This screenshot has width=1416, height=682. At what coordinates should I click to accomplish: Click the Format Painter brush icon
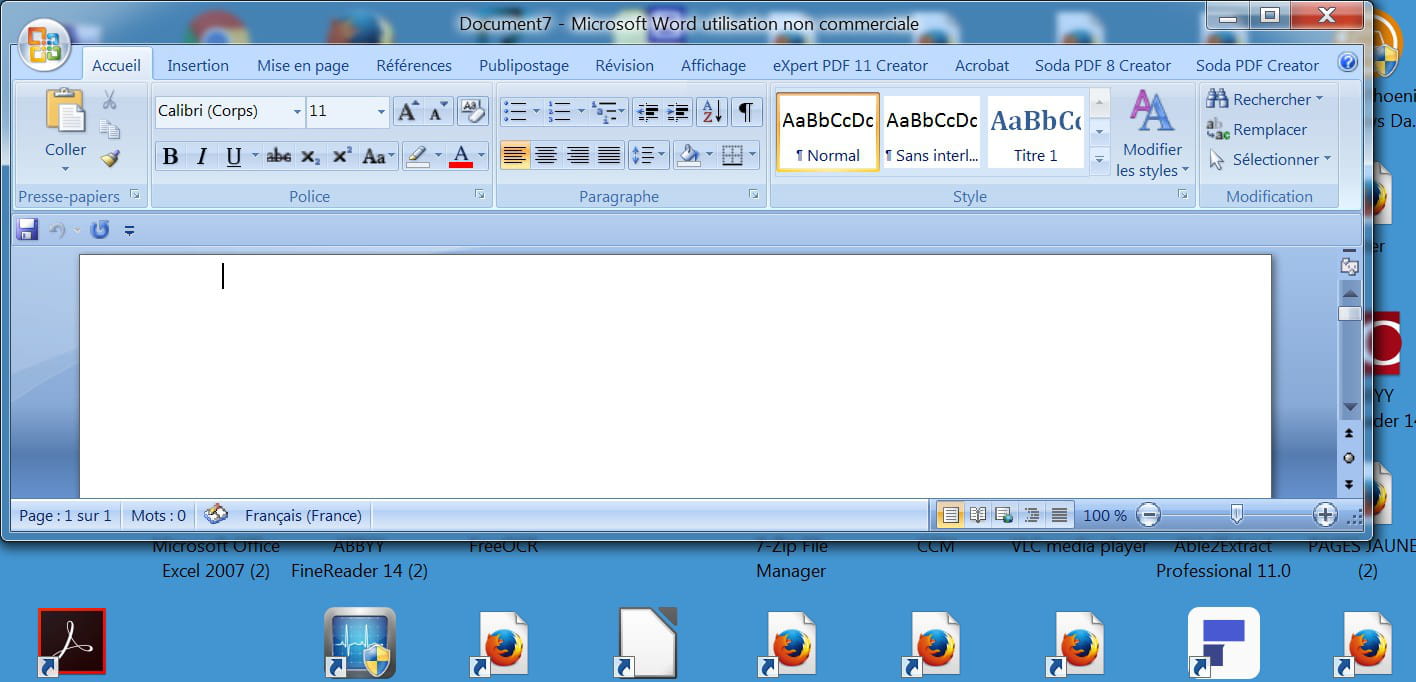pyautogui.click(x=110, y=159)
